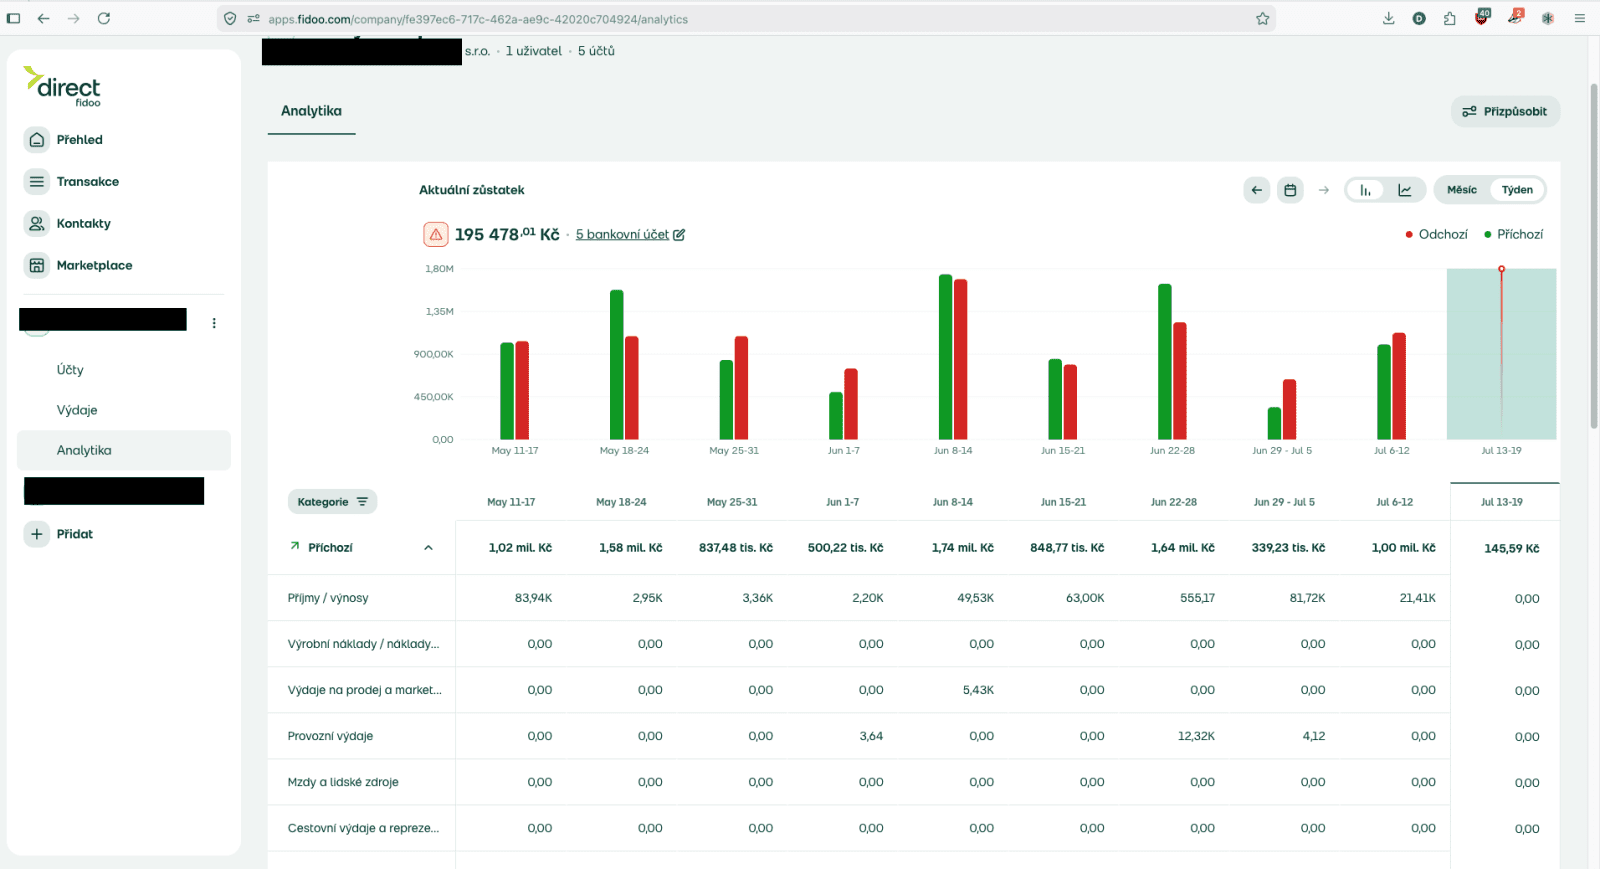Click the uBlock shield extension icon
Image resolution: width=1600 pixels, height=869 pixels.
(1482, 17)
